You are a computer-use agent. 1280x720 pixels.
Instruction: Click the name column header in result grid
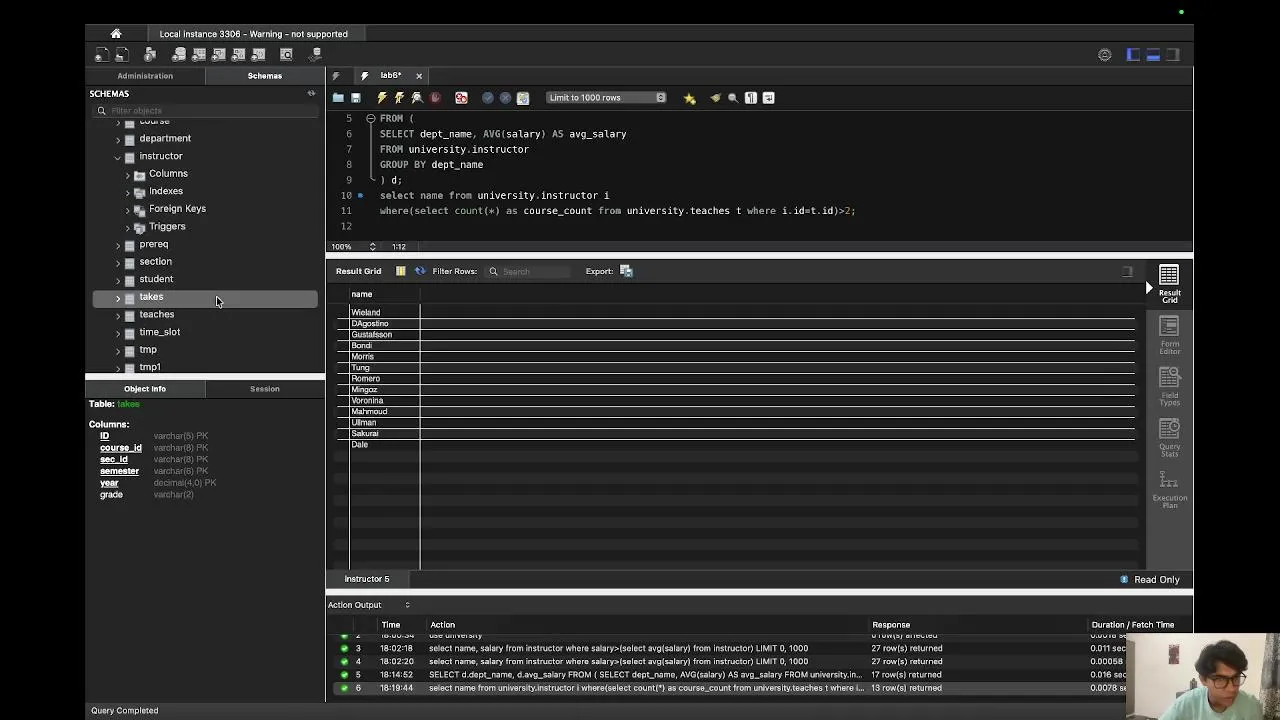click(x=385, y=294)
